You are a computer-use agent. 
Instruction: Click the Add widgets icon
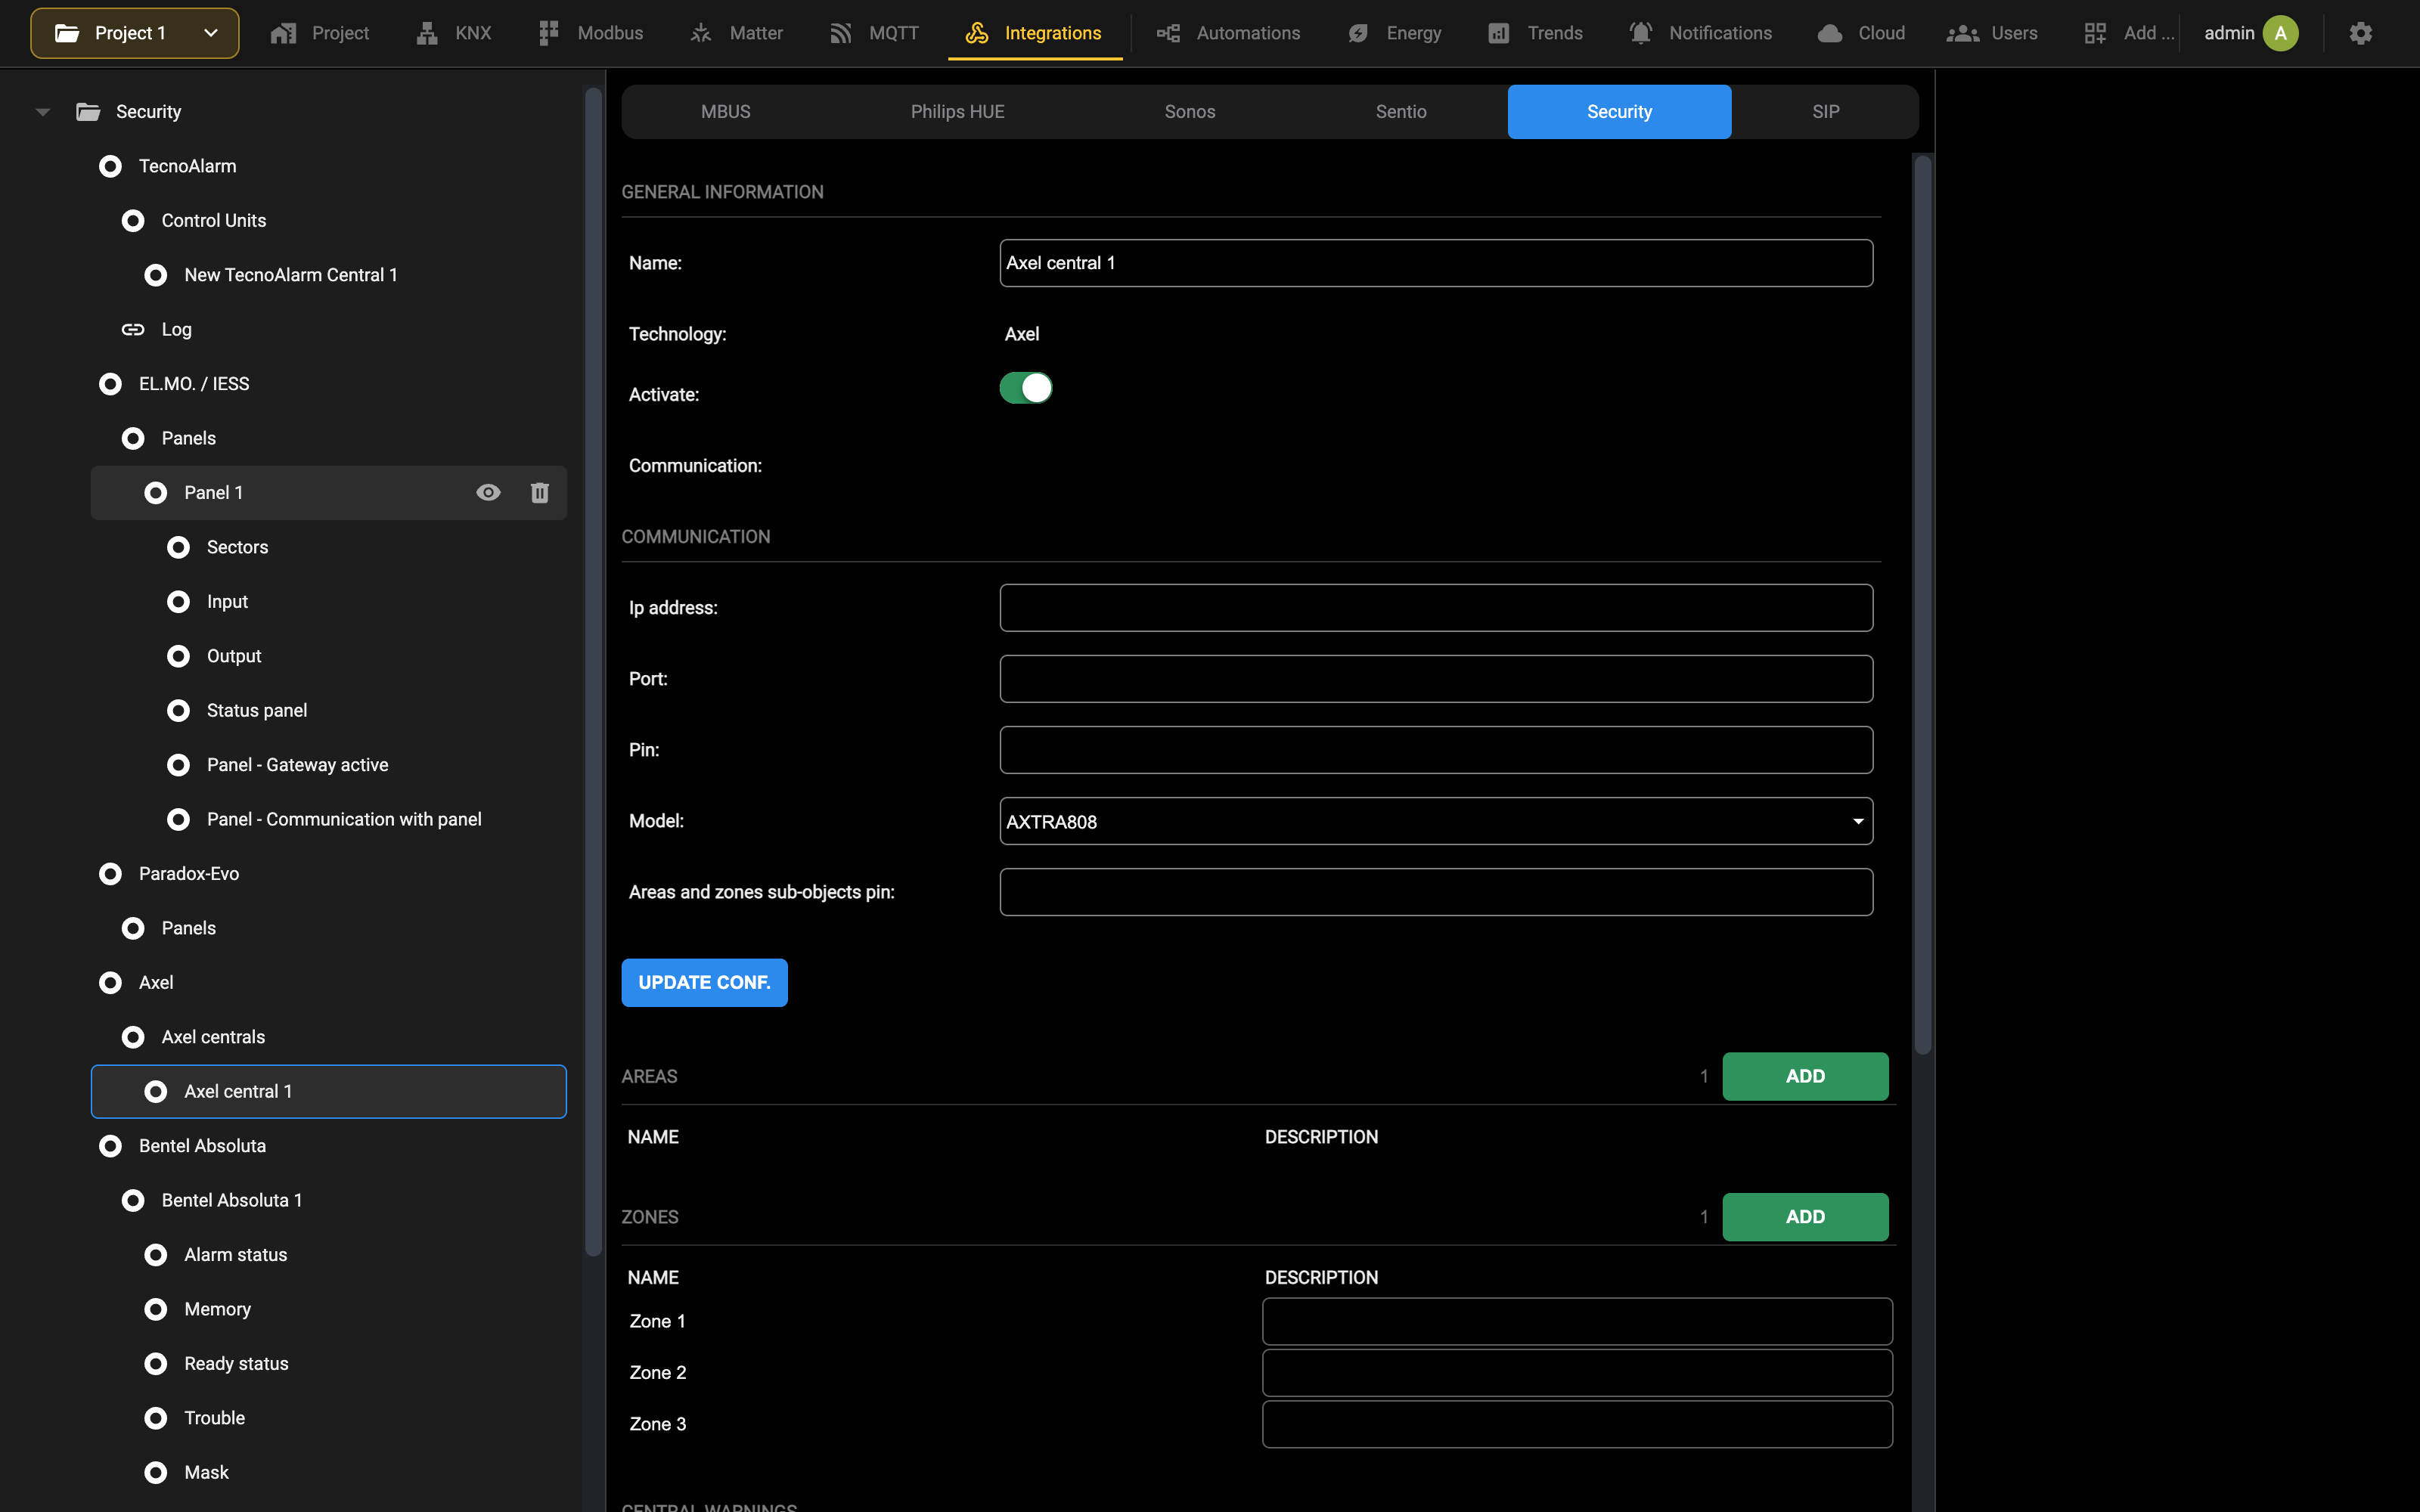point(2095,33)
